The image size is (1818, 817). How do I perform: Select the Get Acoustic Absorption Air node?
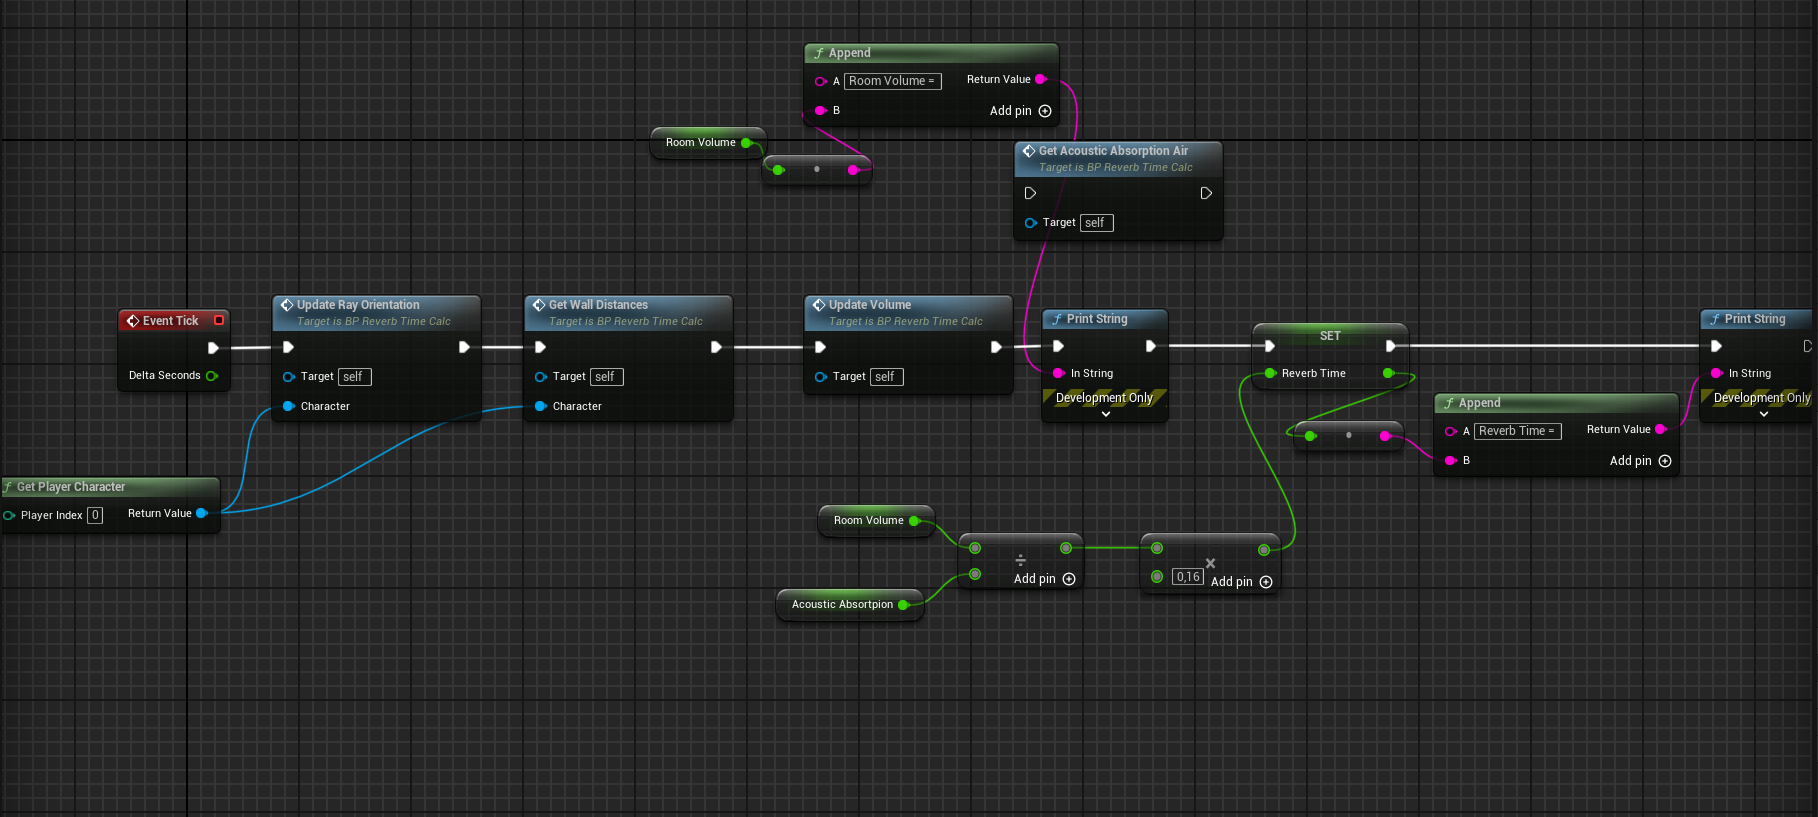(1113, 151)
